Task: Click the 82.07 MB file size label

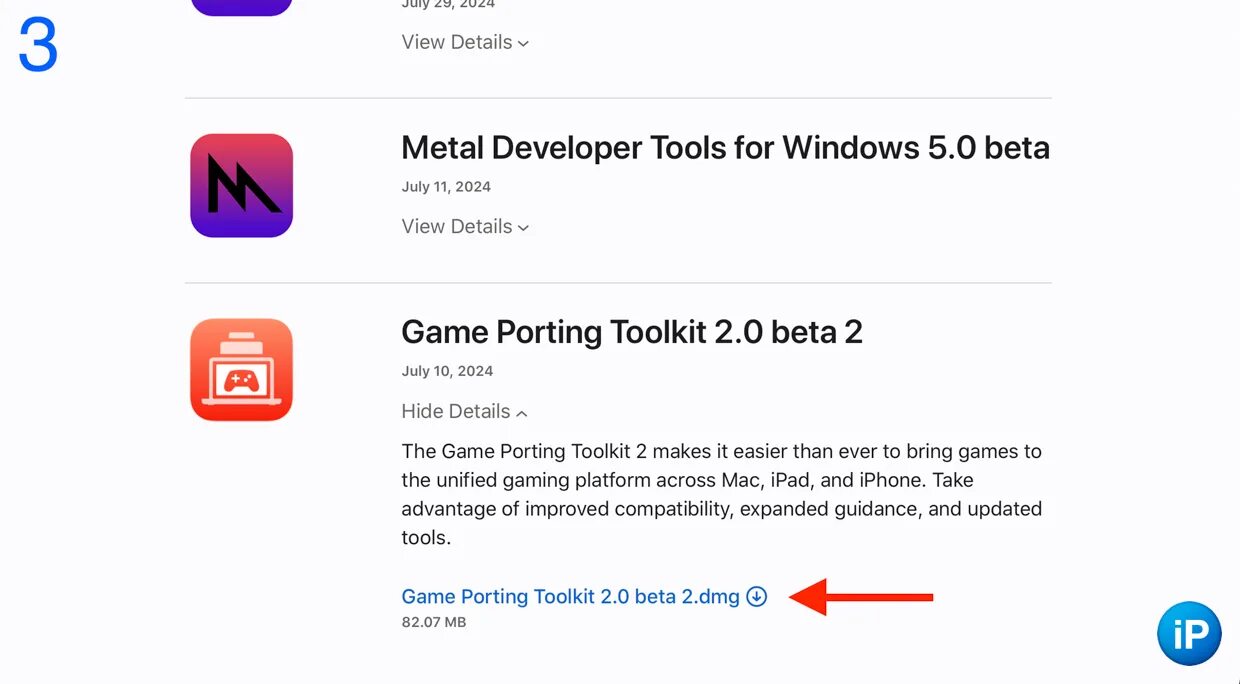Action: 434,623
